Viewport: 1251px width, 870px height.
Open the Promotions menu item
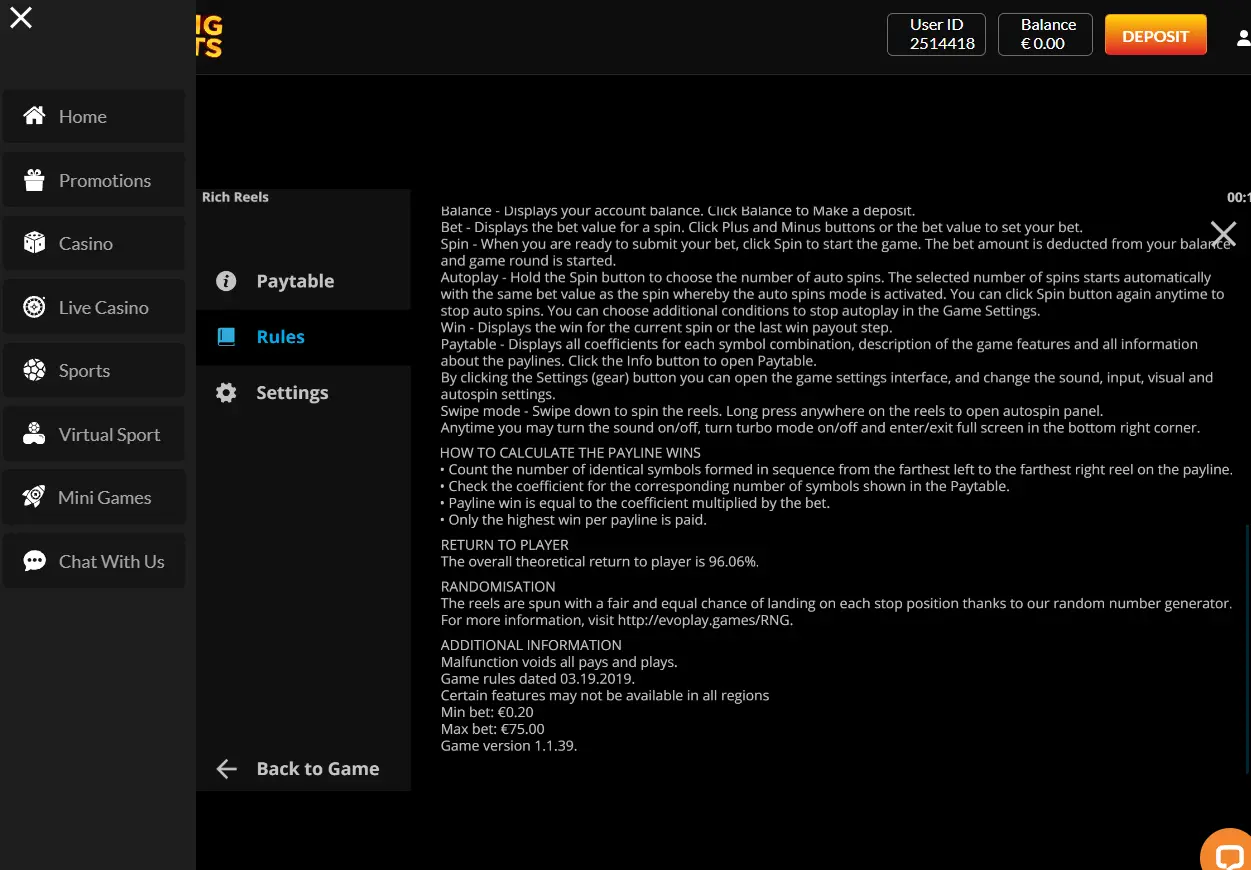tap(93, 180)
